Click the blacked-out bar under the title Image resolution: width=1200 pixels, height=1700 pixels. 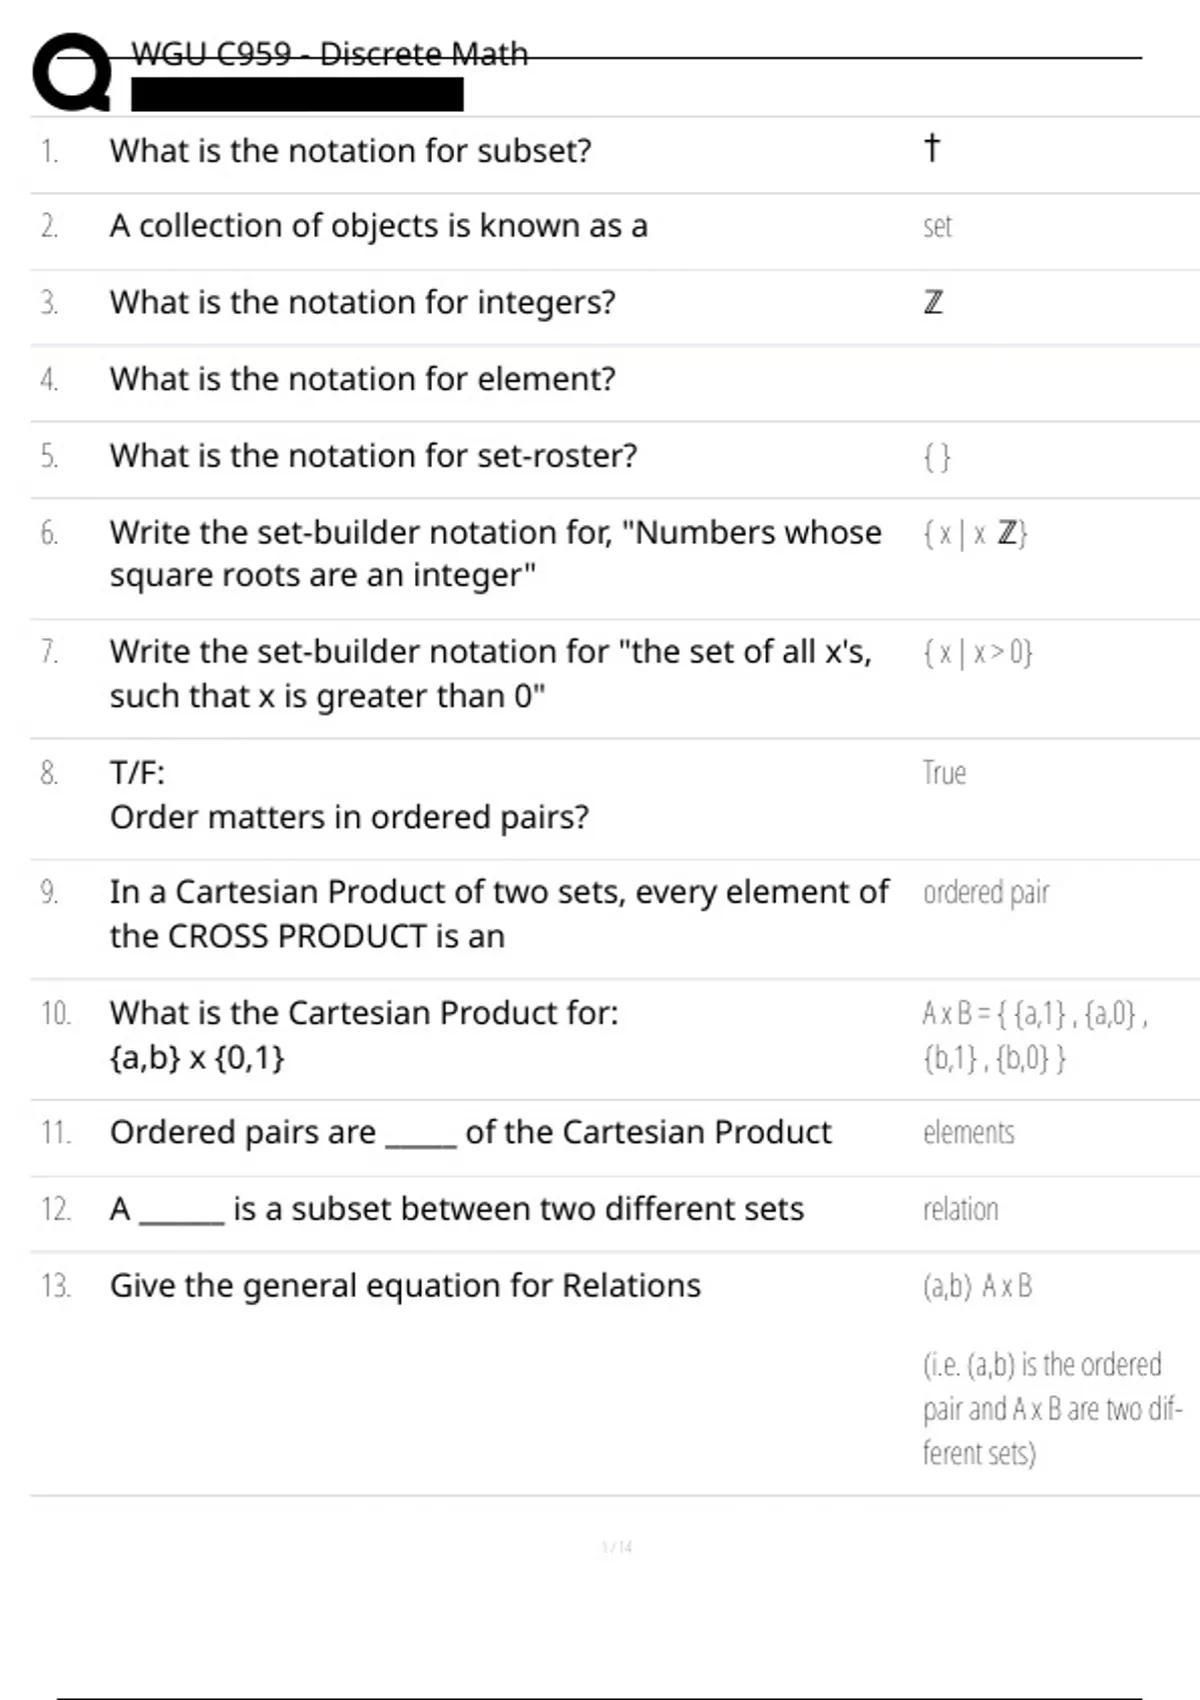[x=297, y=95]
